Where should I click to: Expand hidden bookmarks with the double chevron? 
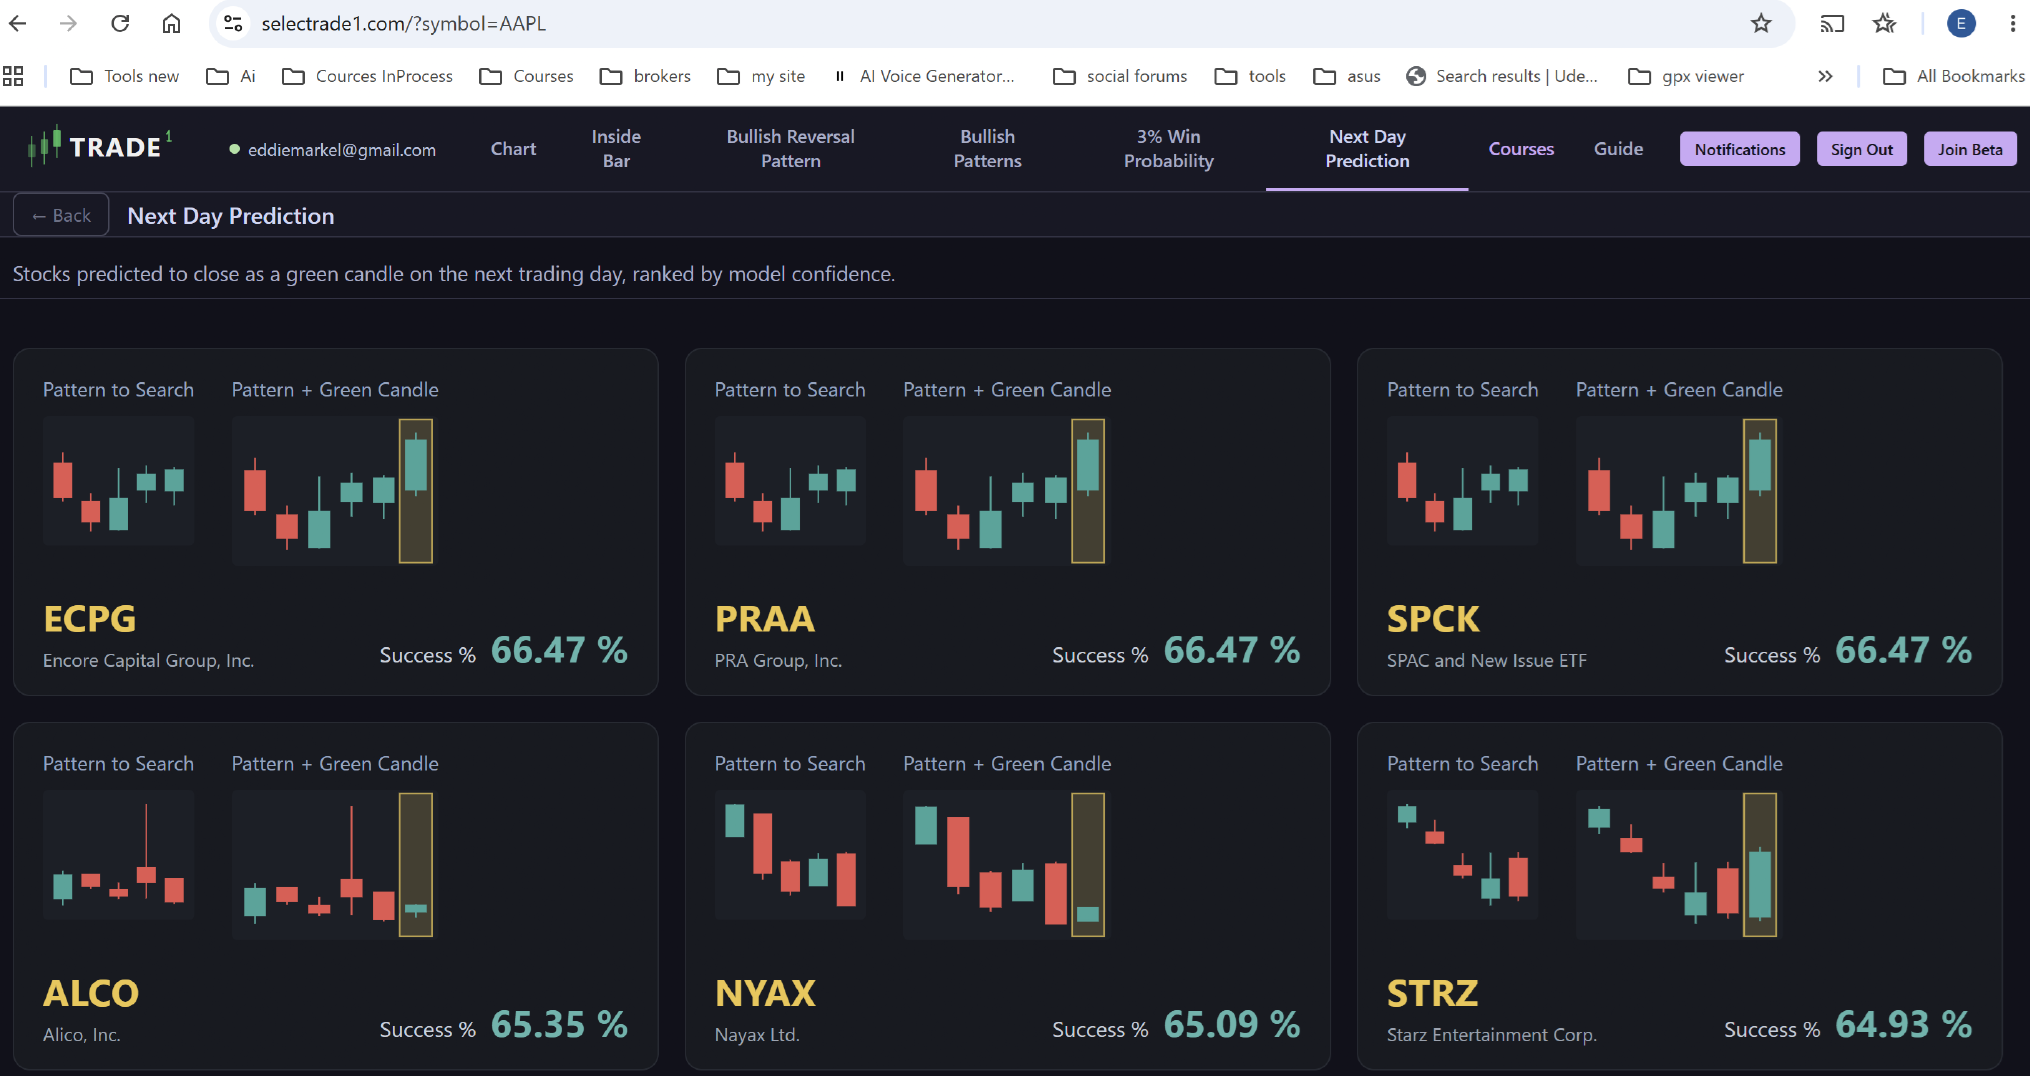(x=1825, y=76)
